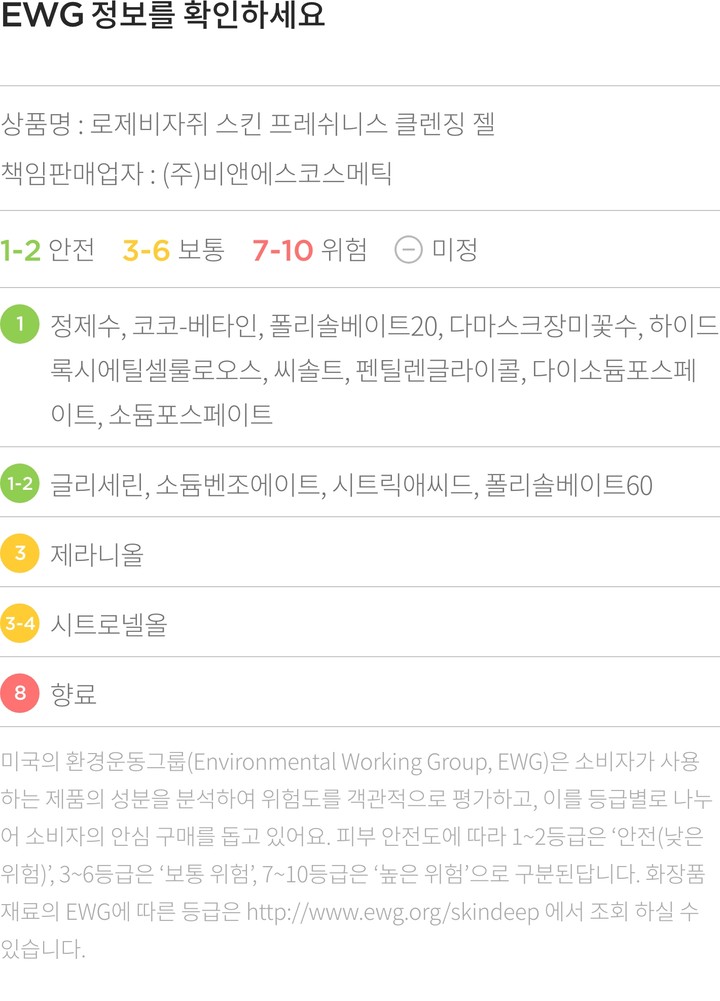Click the 향료 ingredient text
Viewport: 720px width, 1001px height.
[74, 692]
